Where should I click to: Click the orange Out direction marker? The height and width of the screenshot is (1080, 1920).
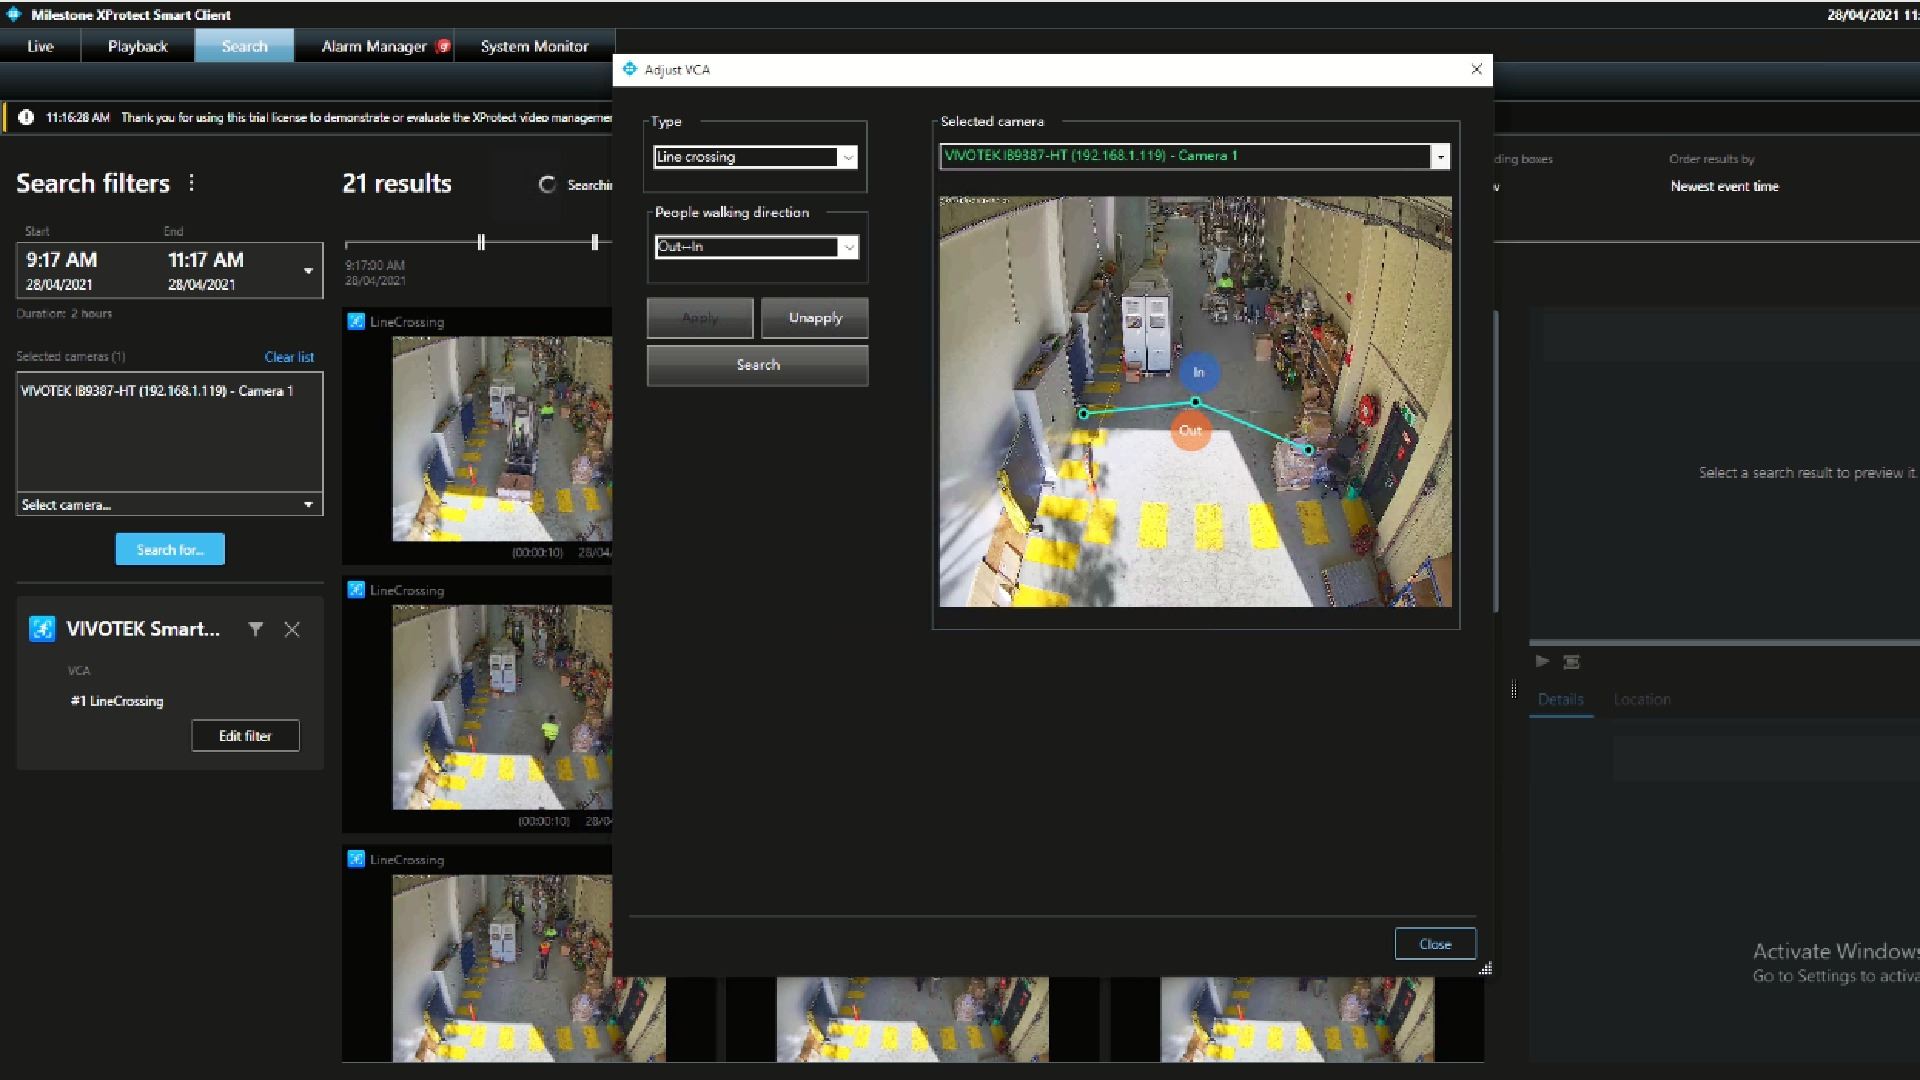pos(1190,430)
